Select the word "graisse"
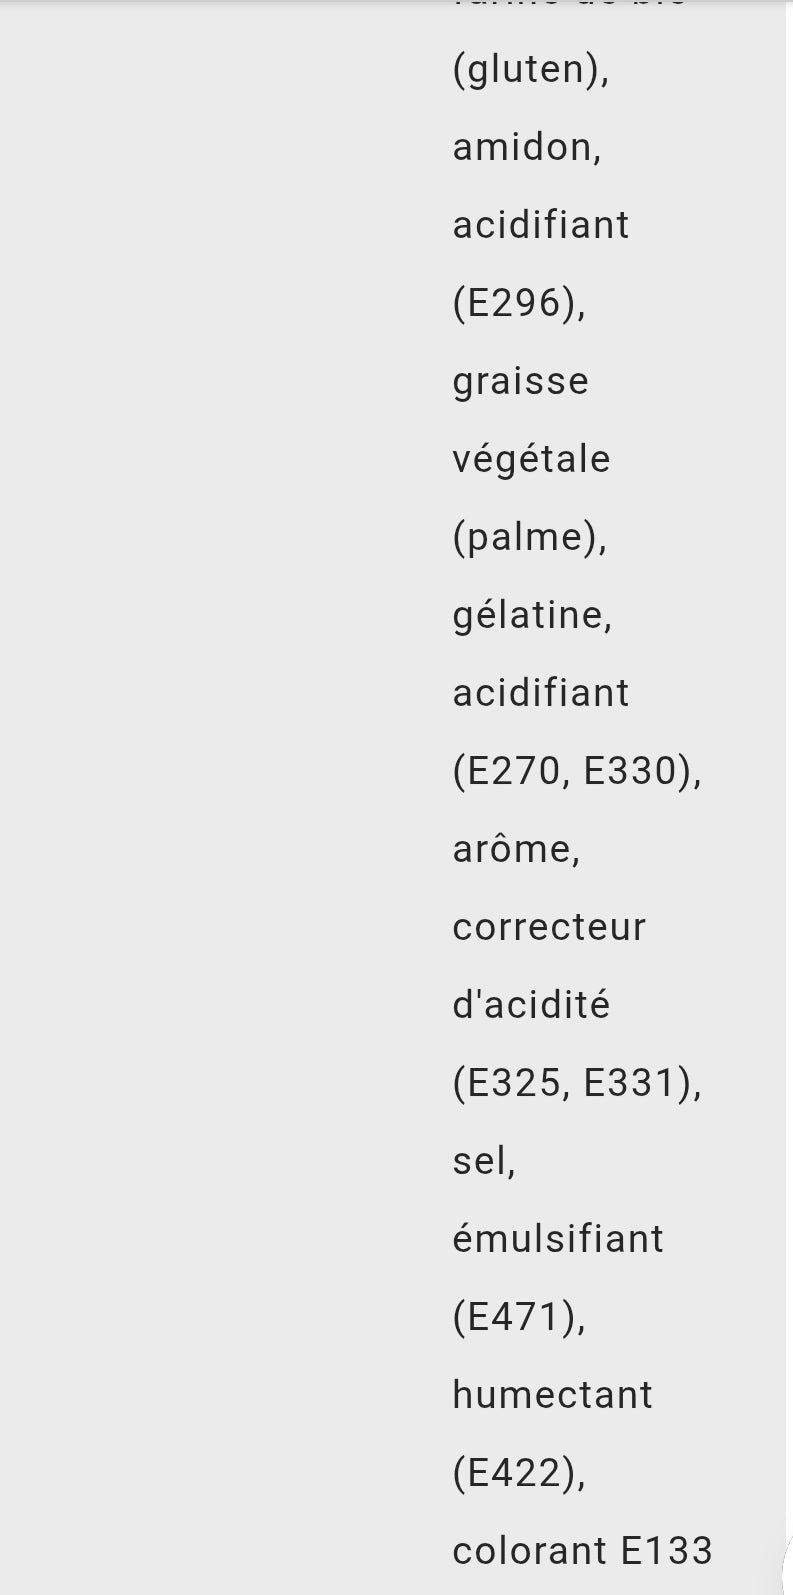Viewport: 793px width, 1595px height. click(x=521, y=381)
